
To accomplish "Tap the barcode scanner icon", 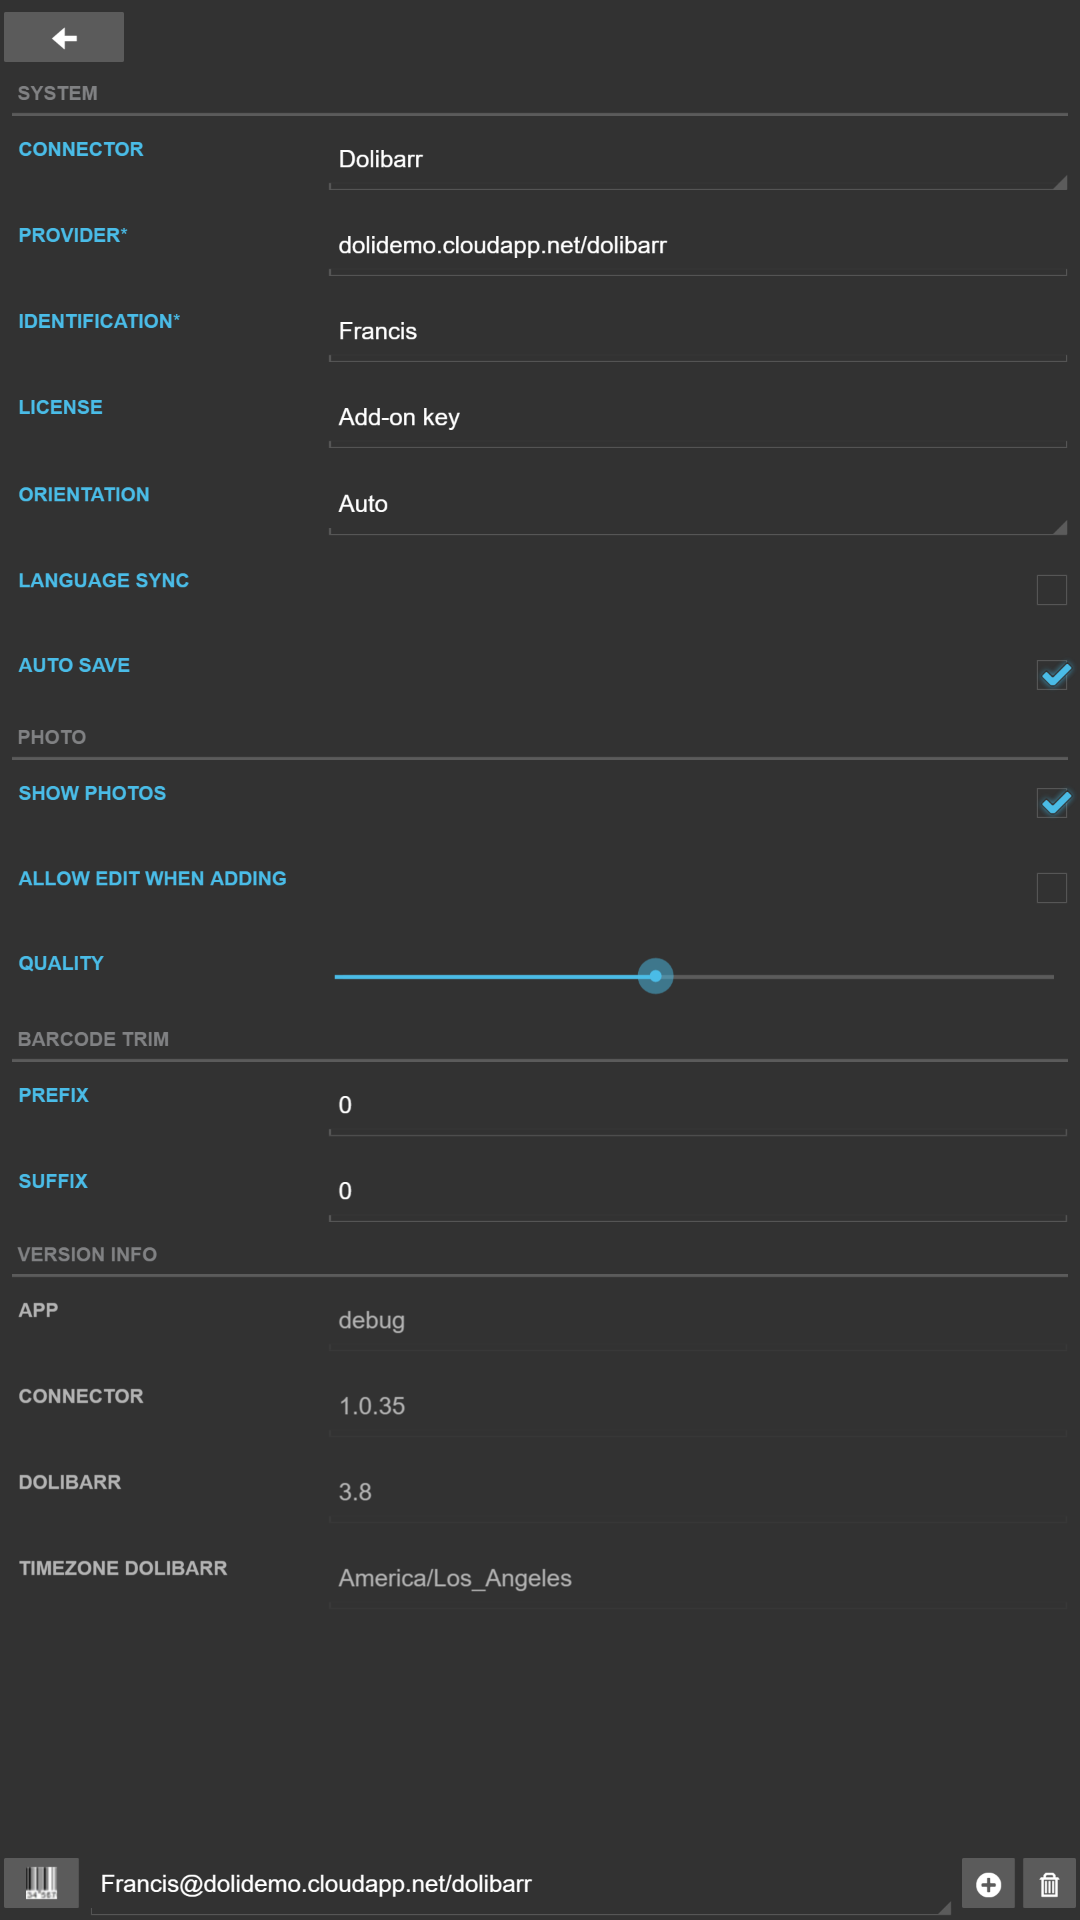I will tap(41, 1883).
